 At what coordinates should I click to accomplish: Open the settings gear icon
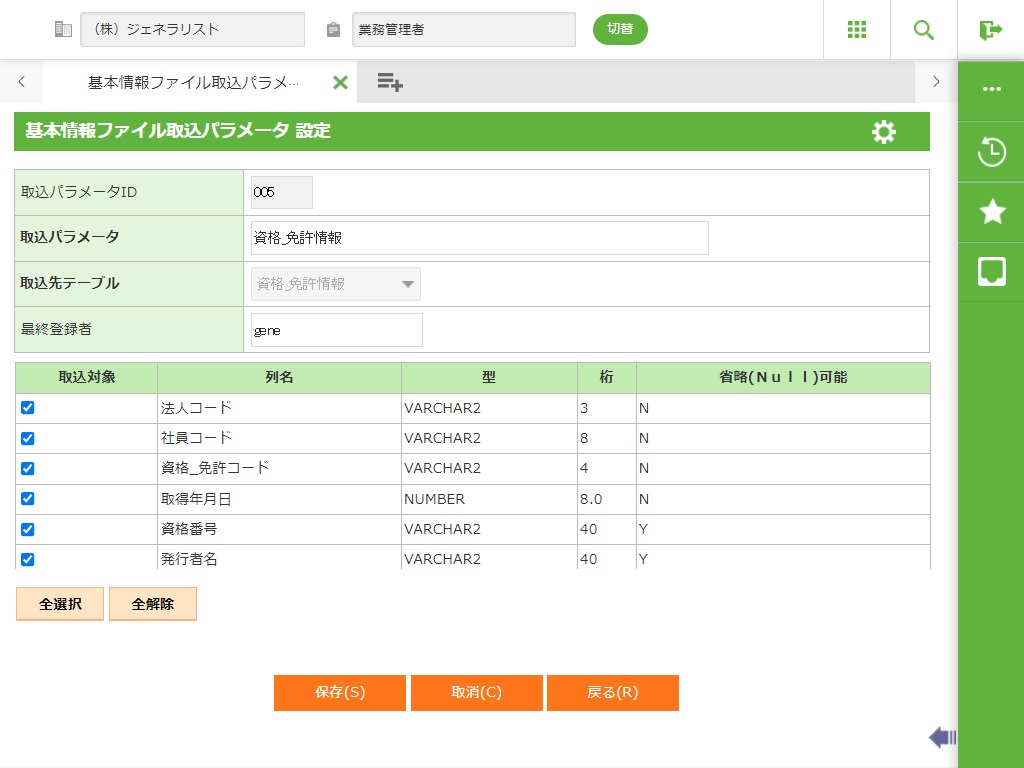(x=884, y=132)
